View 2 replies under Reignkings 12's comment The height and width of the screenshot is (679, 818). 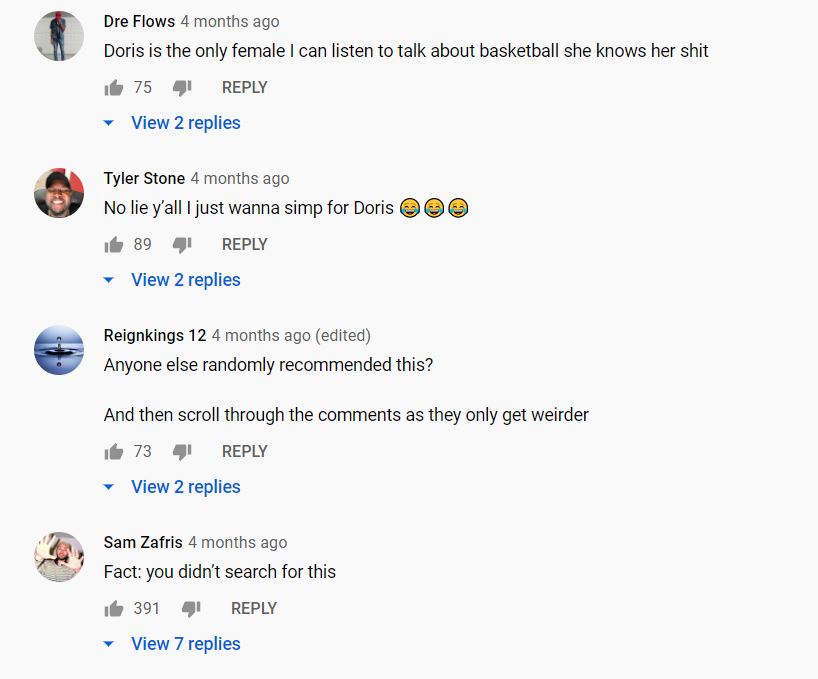click(x=185, y=487)
